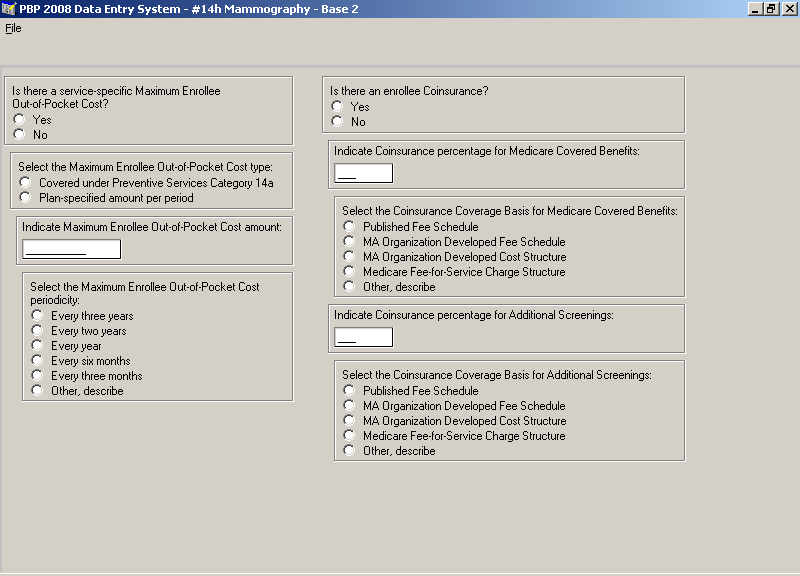The height and width of the screenshot is (576, 800).
Task: Select Every six months periodicity
Action: coord(37,361)
